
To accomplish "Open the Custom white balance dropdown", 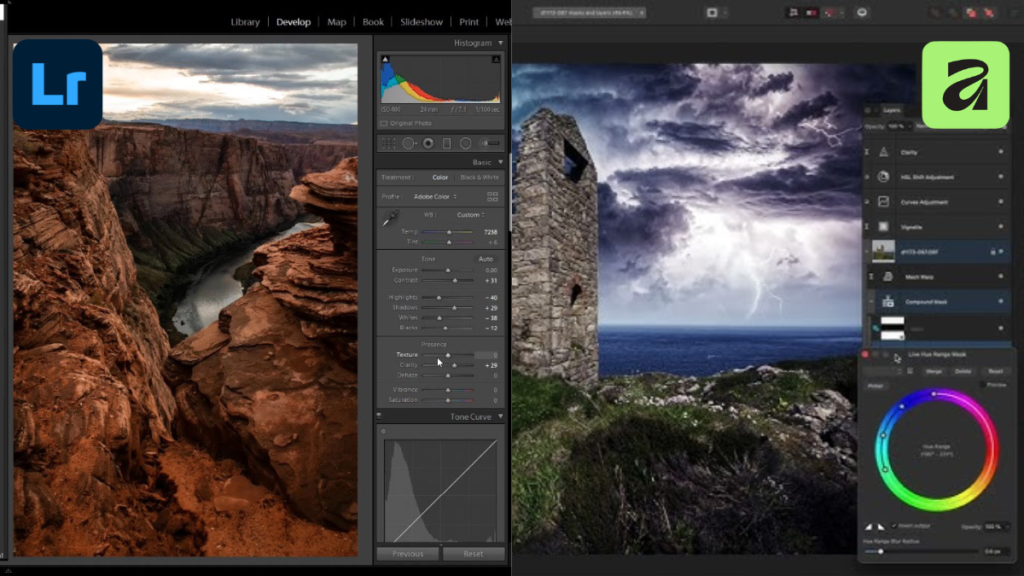I will click(471, 215).
